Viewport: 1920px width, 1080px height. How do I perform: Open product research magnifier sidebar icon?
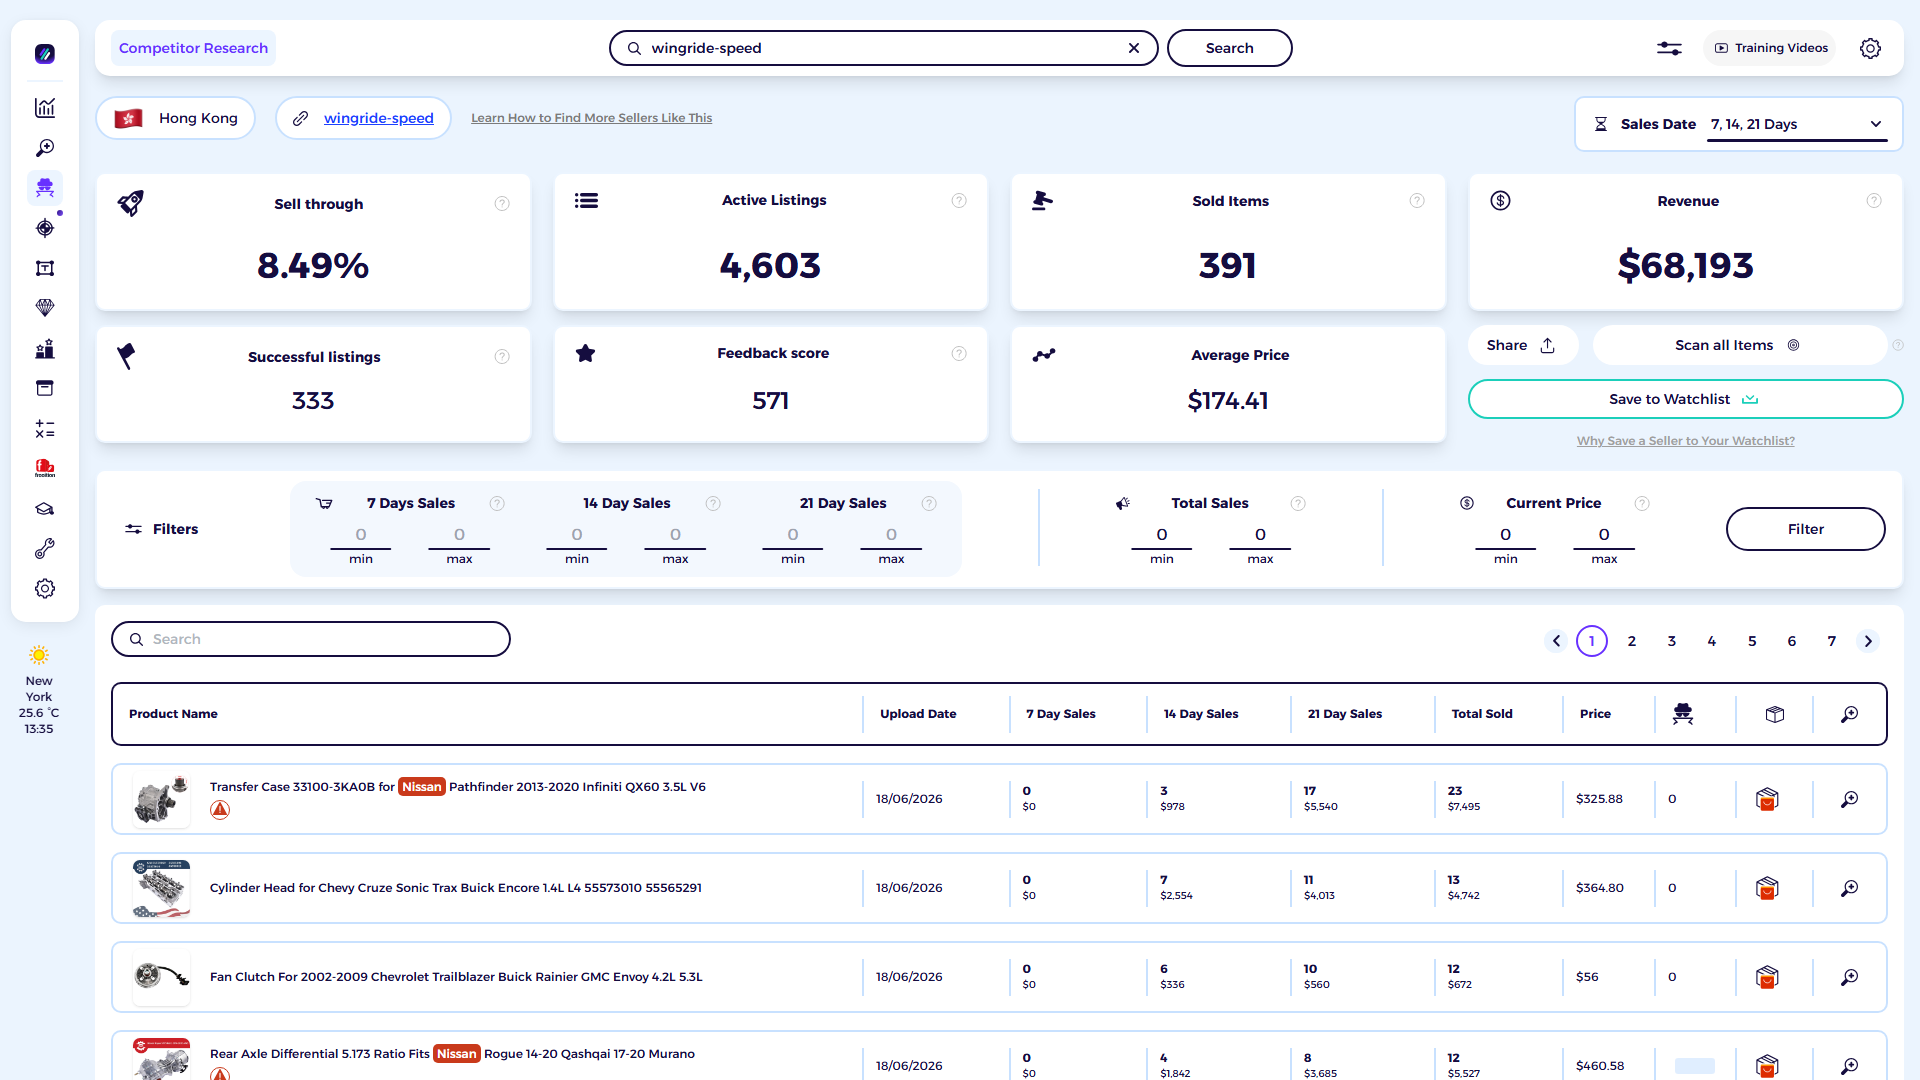(x=45, y=148)
